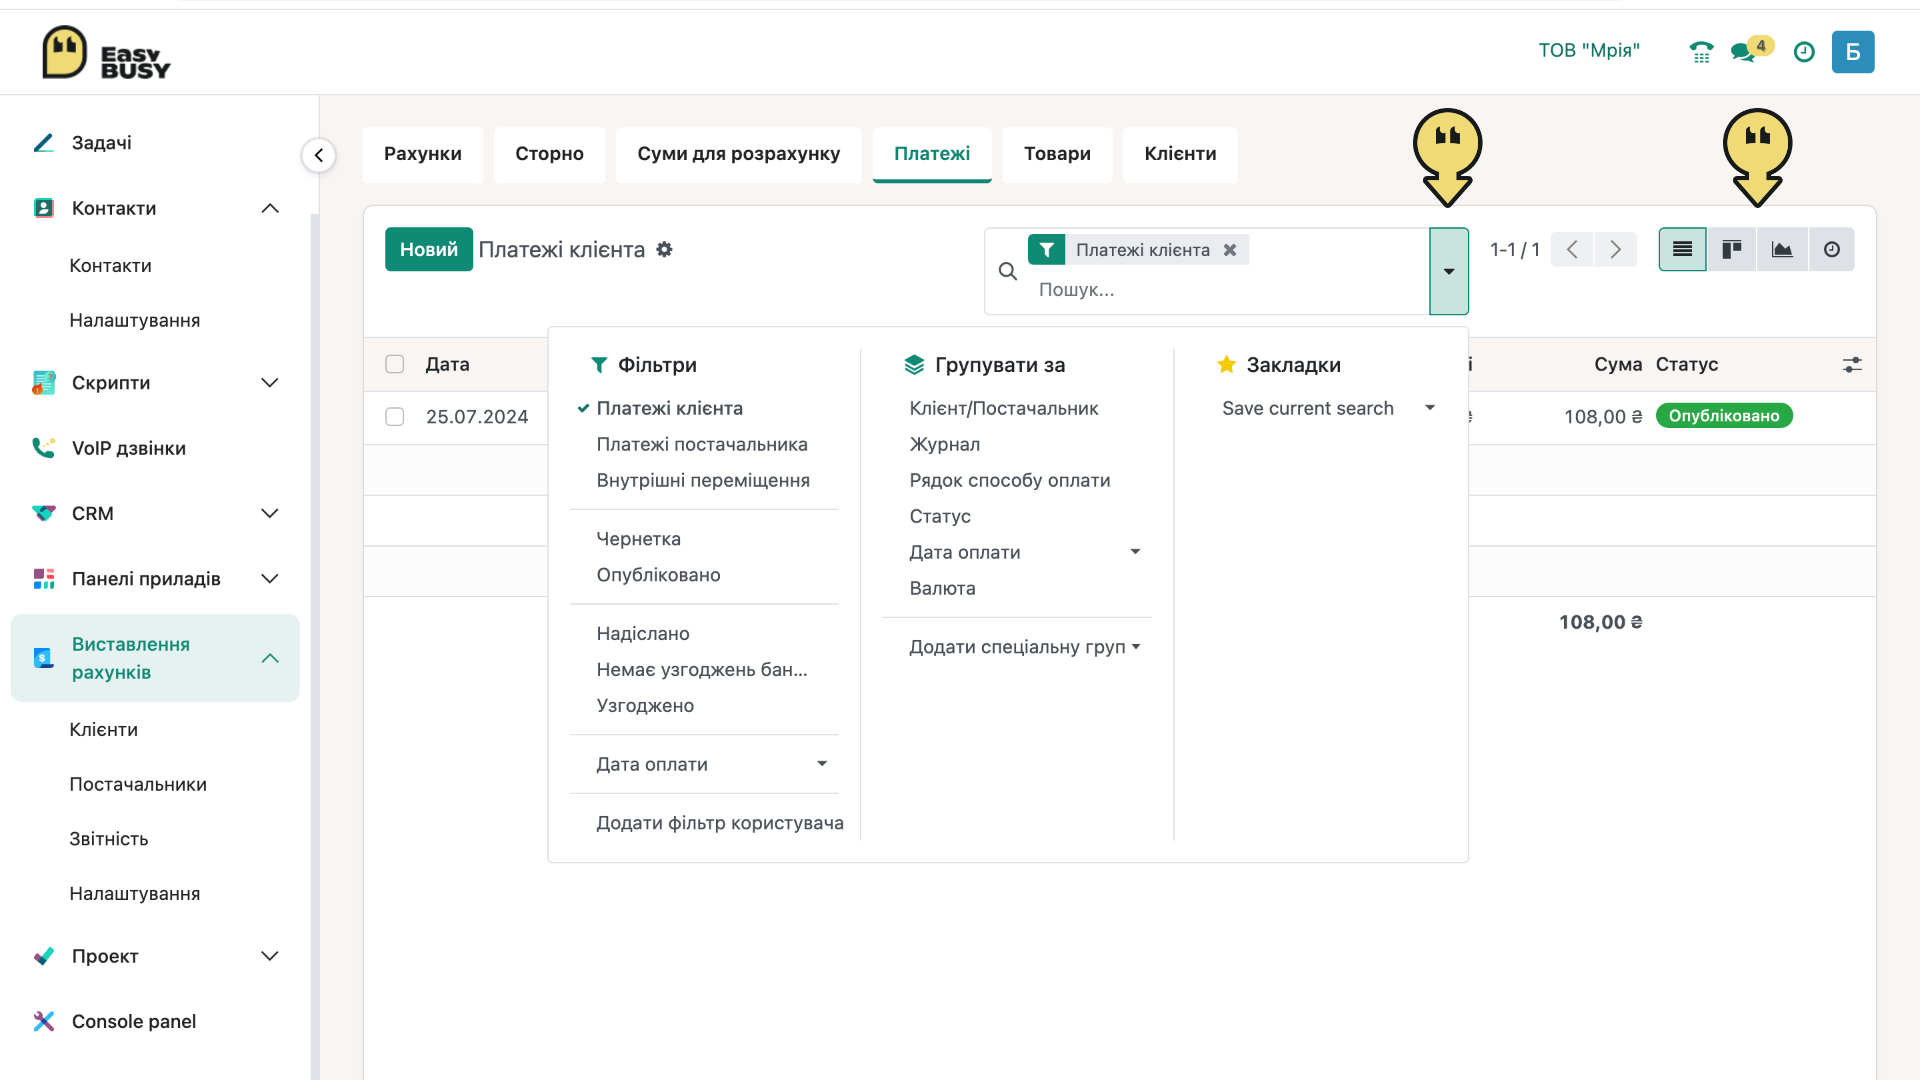Viewport: 1920px width, 1080px height.
Task: Toggle the search options dropdown arrow
Action: (1449, 271)
